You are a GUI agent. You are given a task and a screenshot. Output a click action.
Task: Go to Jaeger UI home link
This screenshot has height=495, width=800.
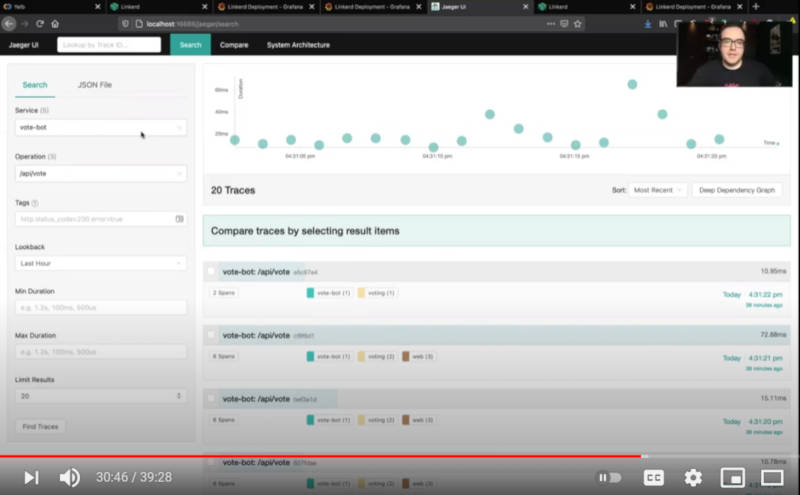click(x=23, y=45)
